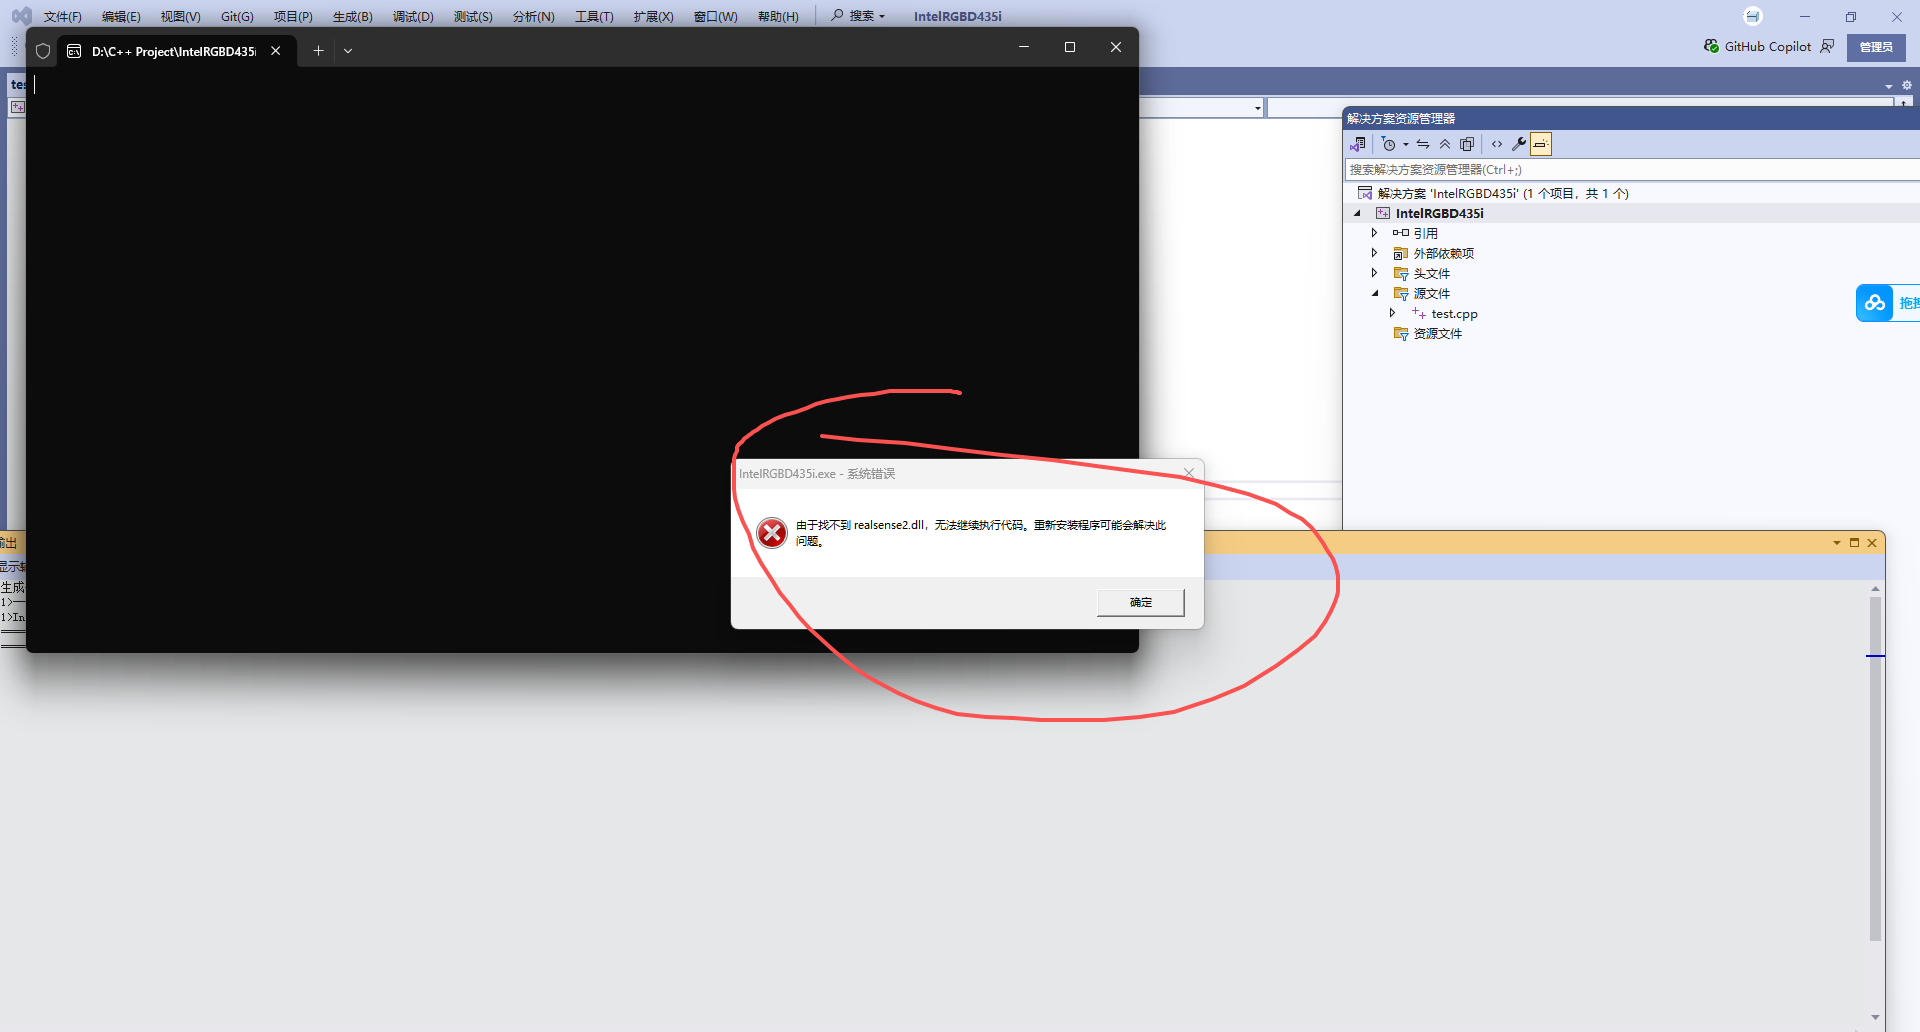1920x1032 pixels.
Task: Click the Baidu cloud drag widget icon
Action: (1875, 303)
